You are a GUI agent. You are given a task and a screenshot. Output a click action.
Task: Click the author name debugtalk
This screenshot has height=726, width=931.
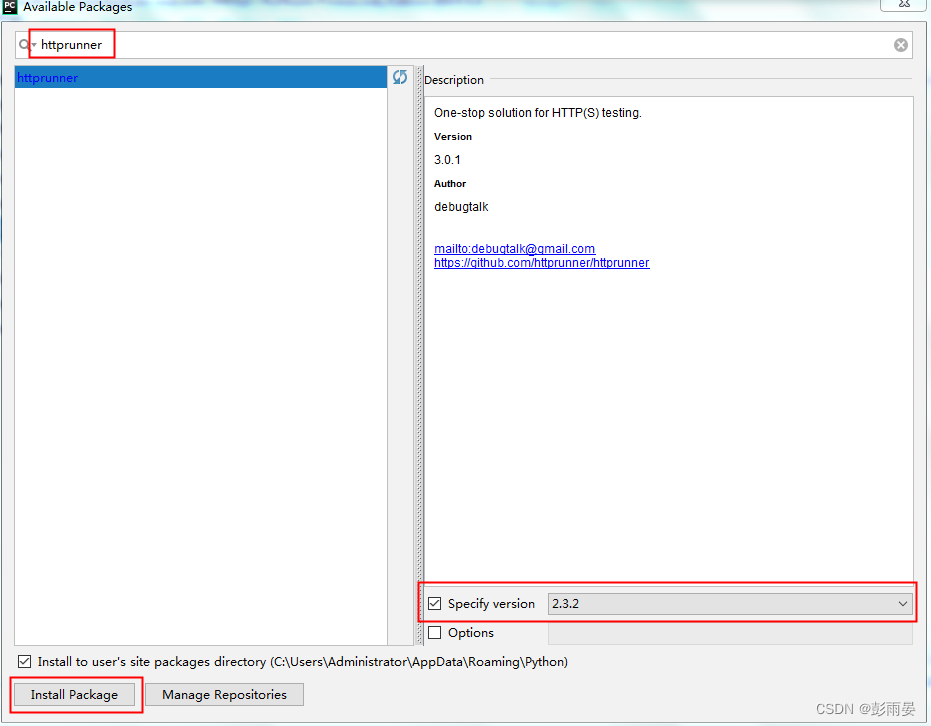pos(461,207)
